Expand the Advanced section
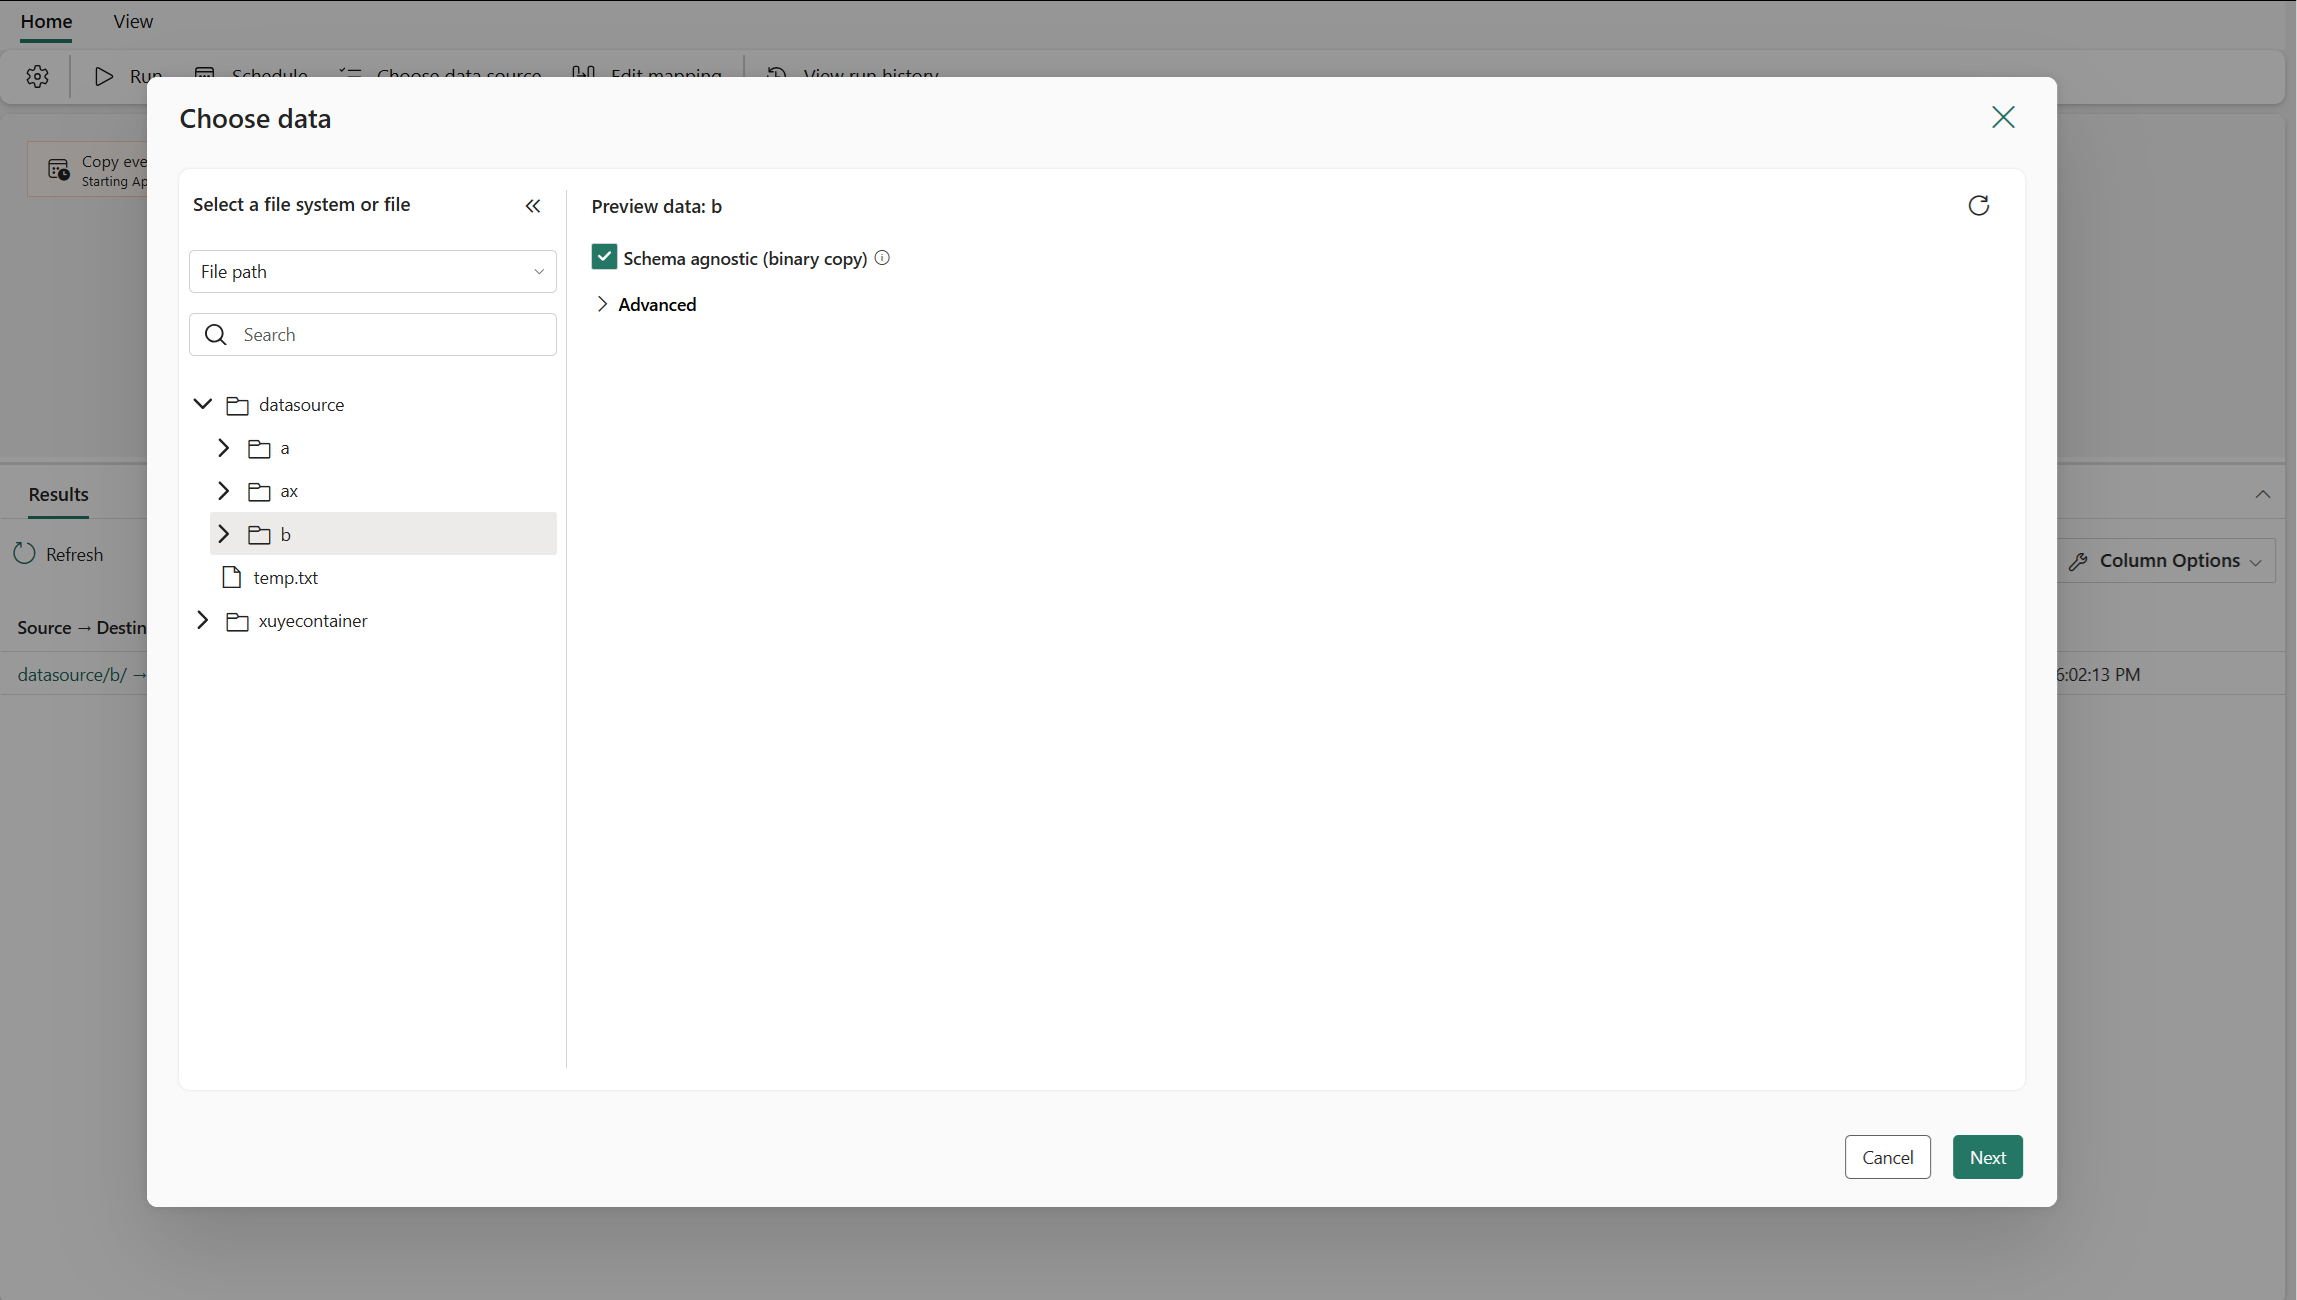 pos(645,304)
